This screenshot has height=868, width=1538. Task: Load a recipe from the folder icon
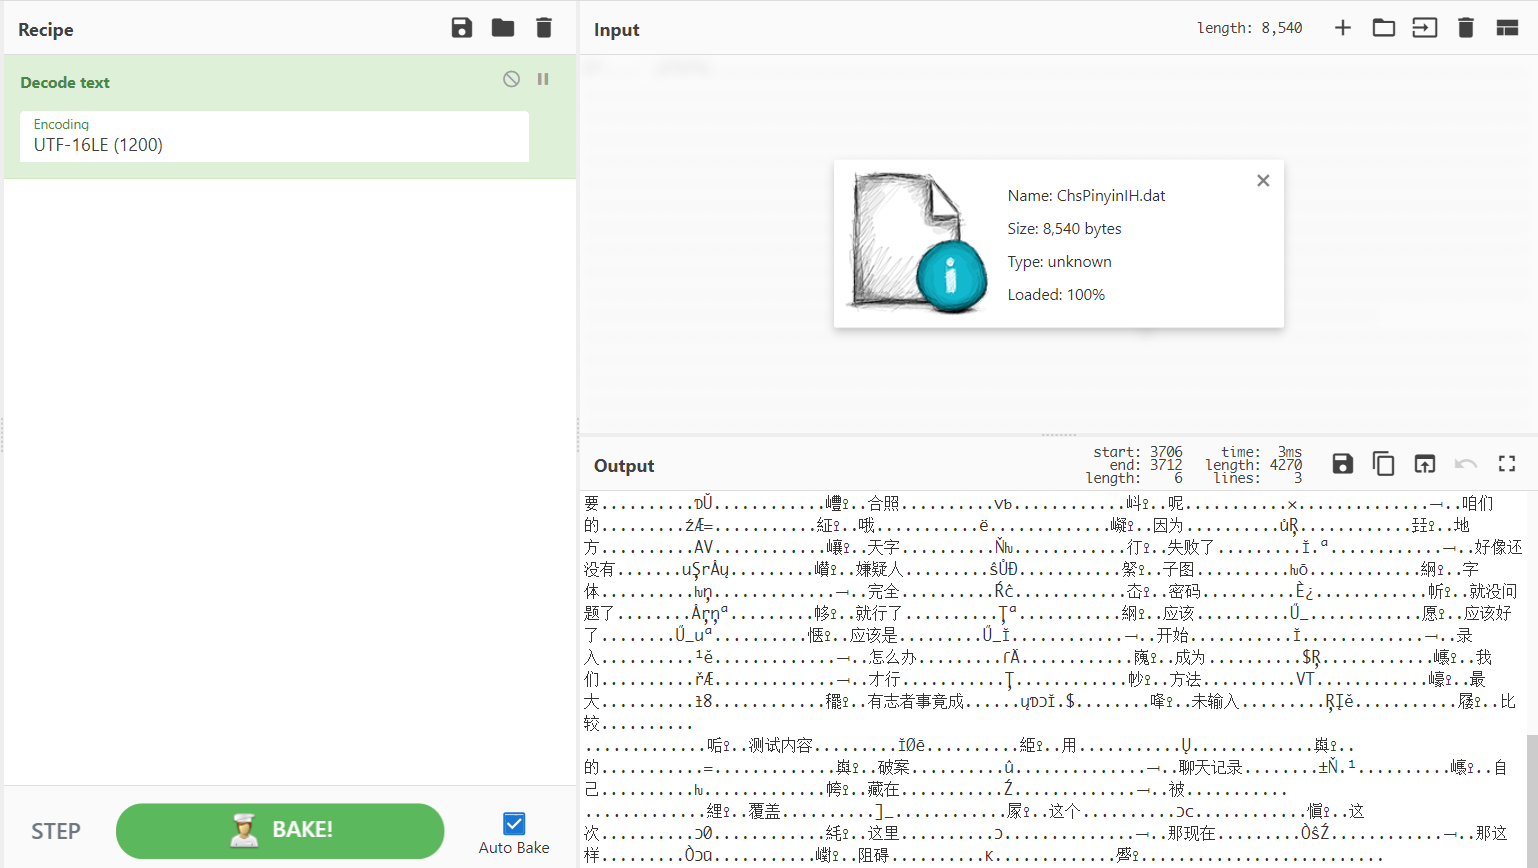pos(503,28)
